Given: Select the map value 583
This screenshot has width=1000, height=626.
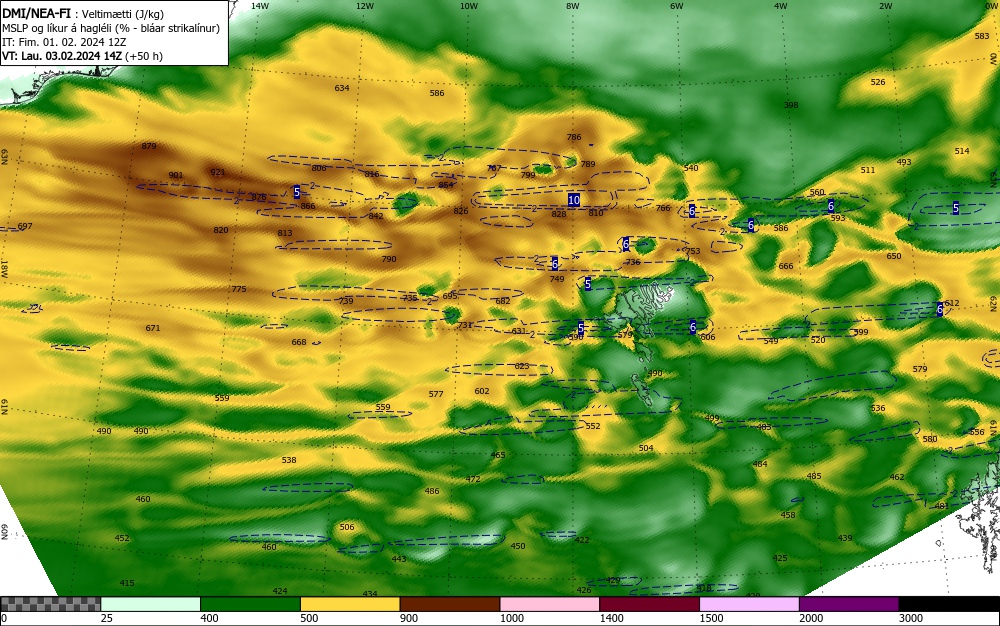Looking at the screenshot, I should [982, 36].
